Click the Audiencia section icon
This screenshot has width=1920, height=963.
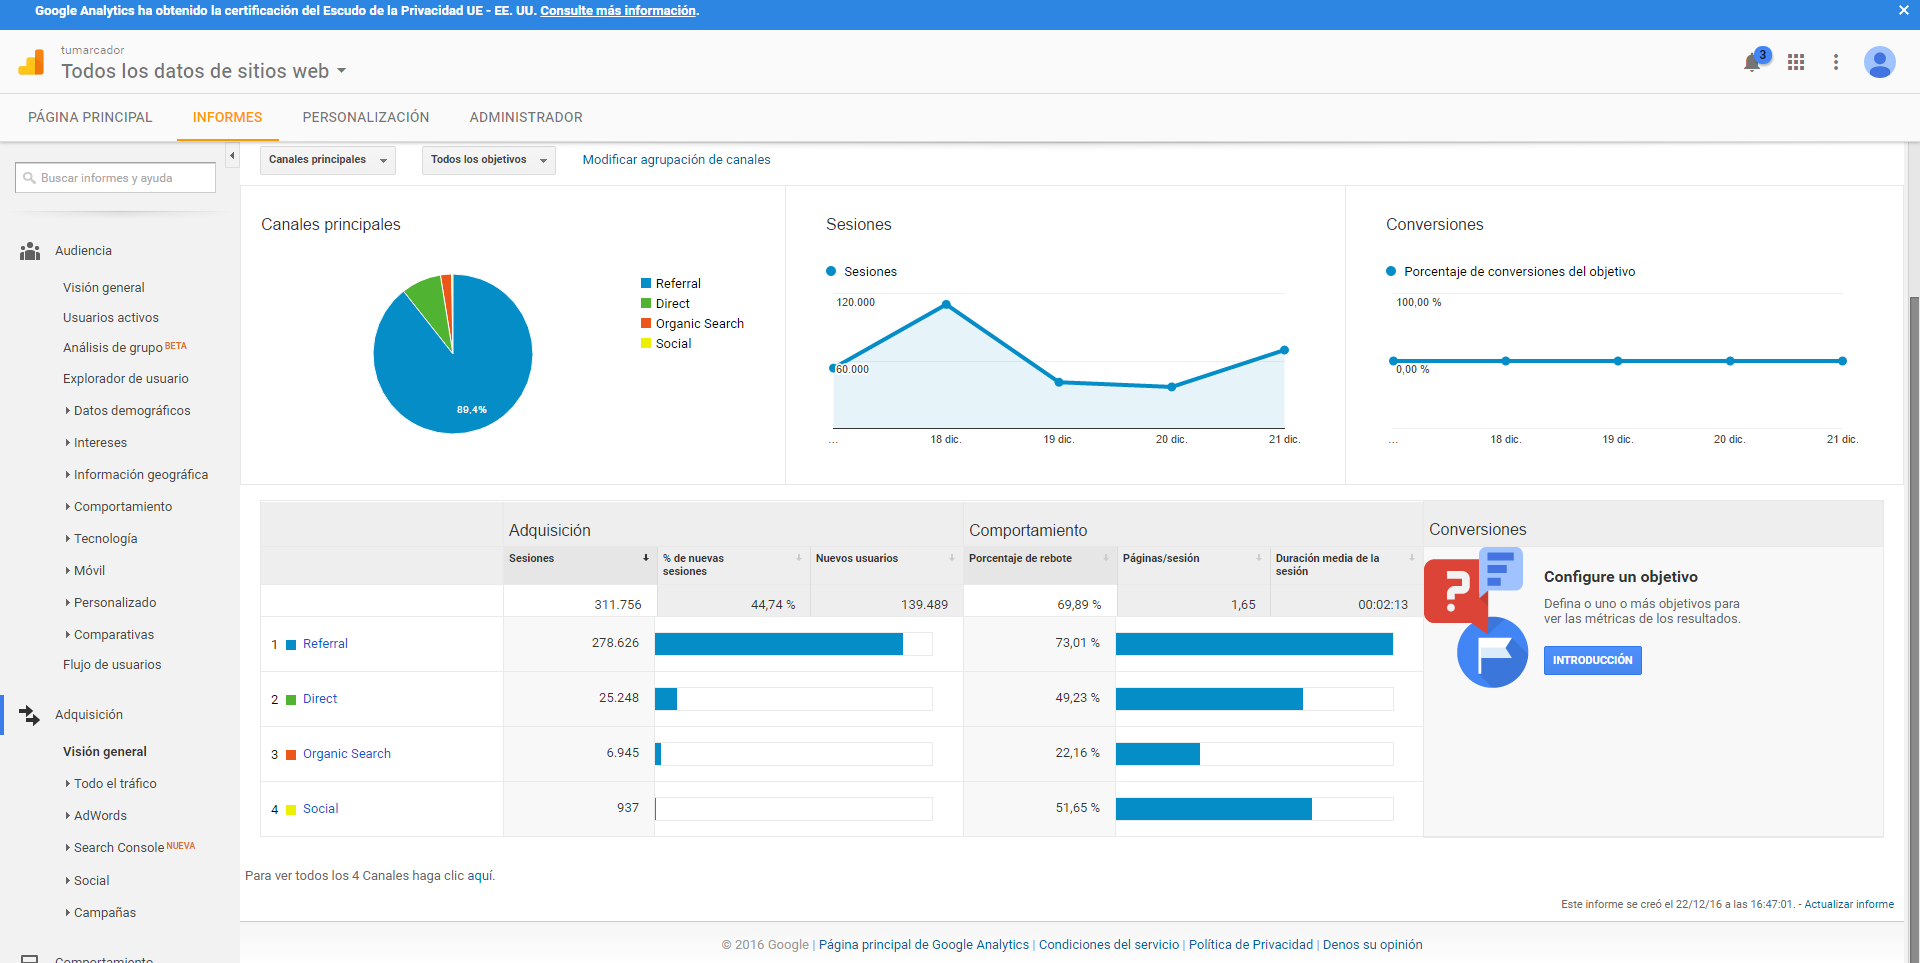click(x=30, y=251)
